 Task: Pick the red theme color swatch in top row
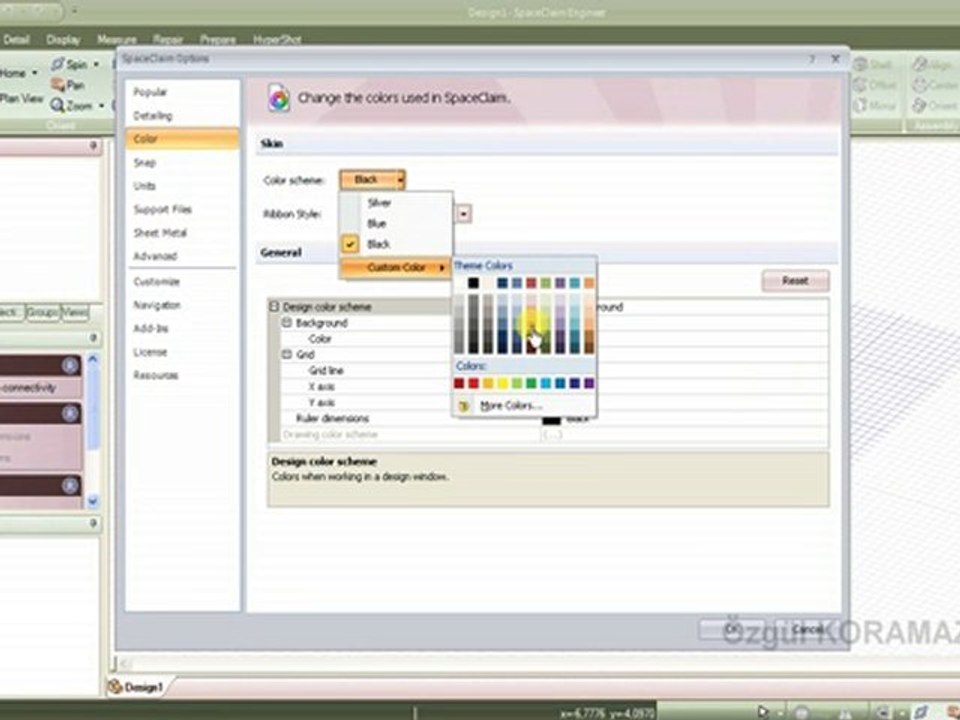[x=531, y=282]
